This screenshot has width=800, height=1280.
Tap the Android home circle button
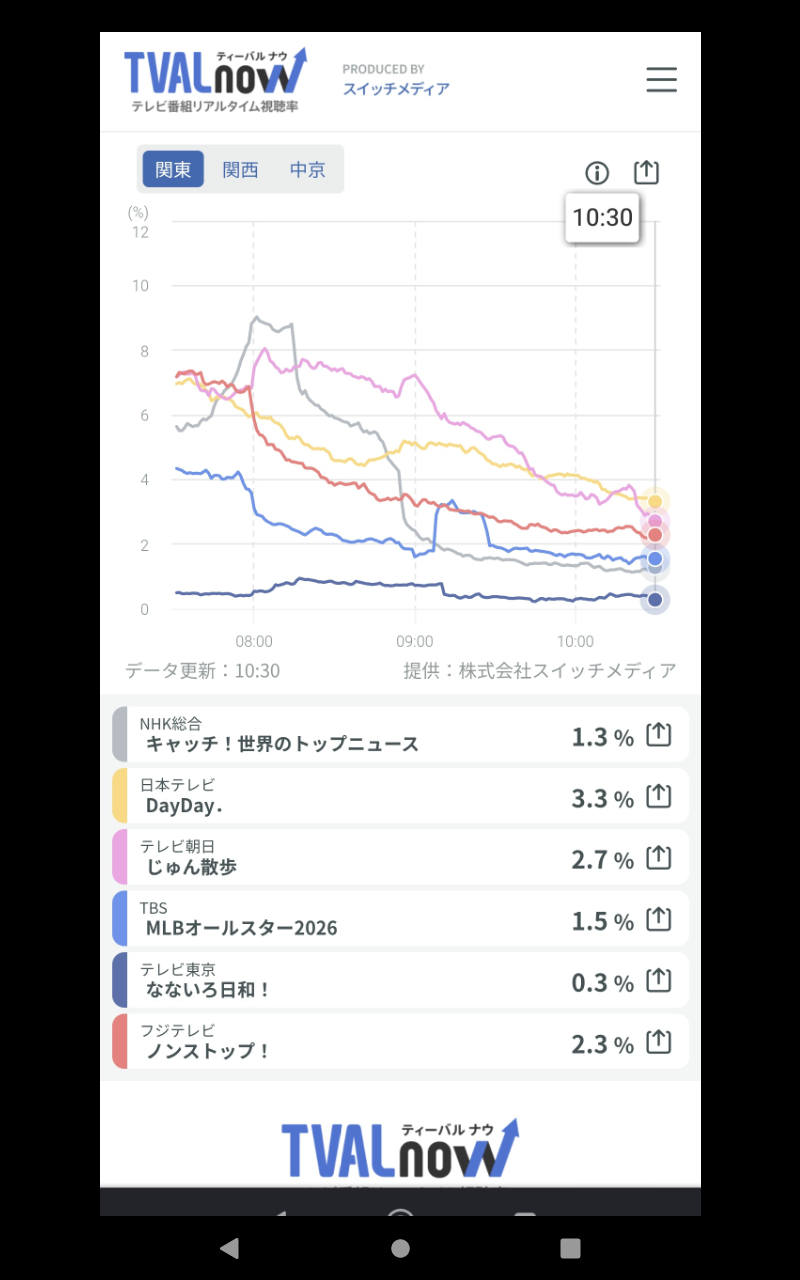point(400,1248)
